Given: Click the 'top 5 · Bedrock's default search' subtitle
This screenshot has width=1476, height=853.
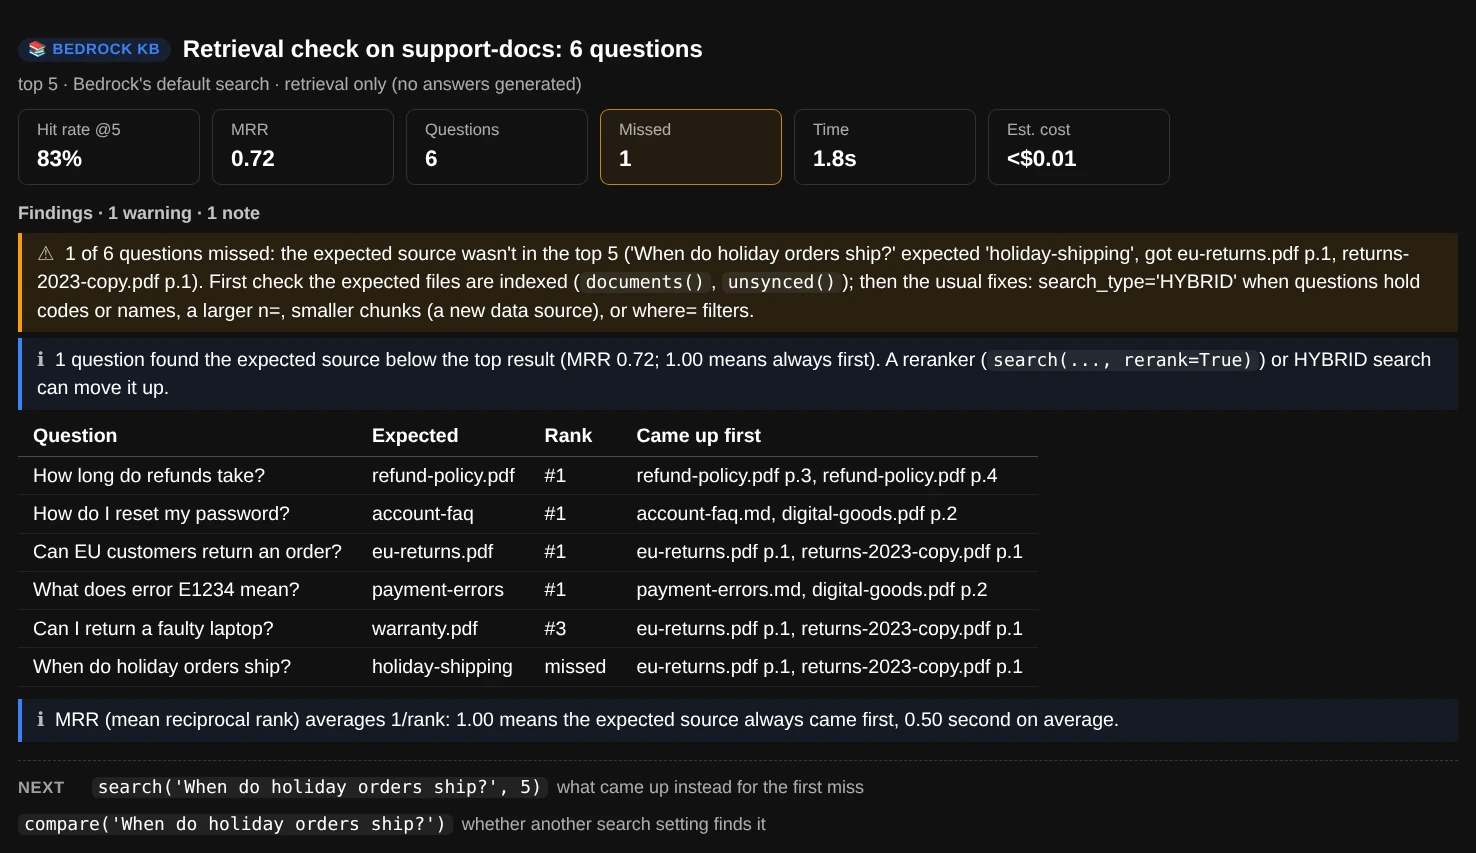Looking at the screenshot, I should (x=144, y=84).
